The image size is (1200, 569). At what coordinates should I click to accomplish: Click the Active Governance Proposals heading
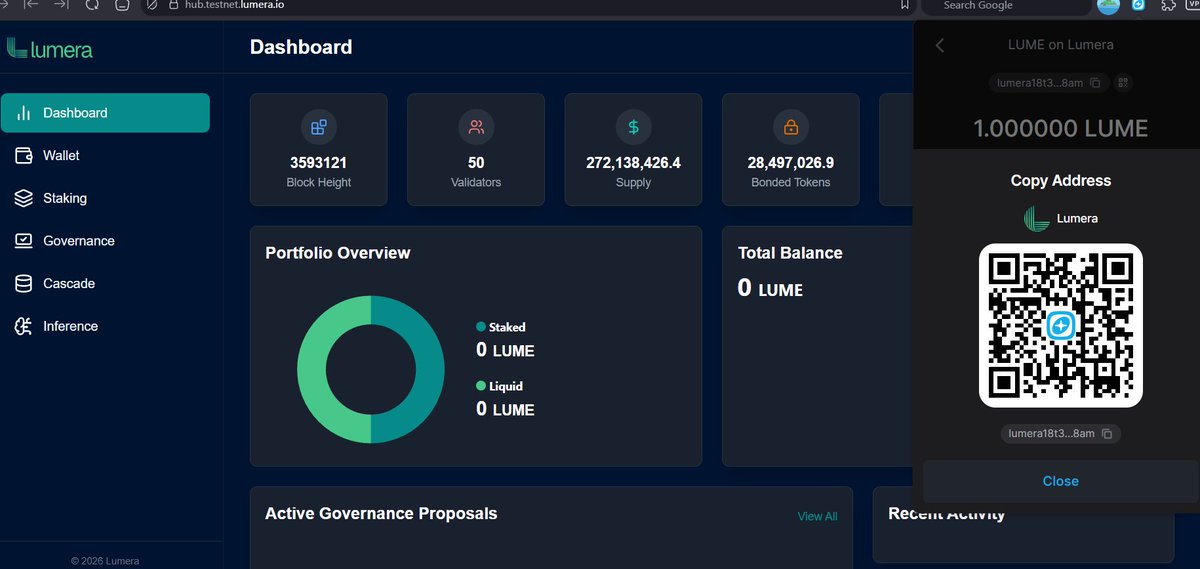381,513
